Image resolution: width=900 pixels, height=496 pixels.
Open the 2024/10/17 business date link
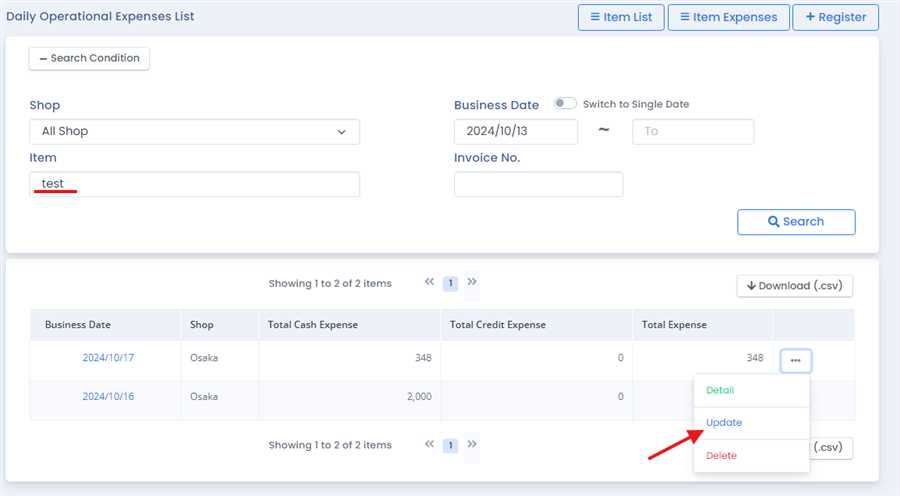point(108,358)
